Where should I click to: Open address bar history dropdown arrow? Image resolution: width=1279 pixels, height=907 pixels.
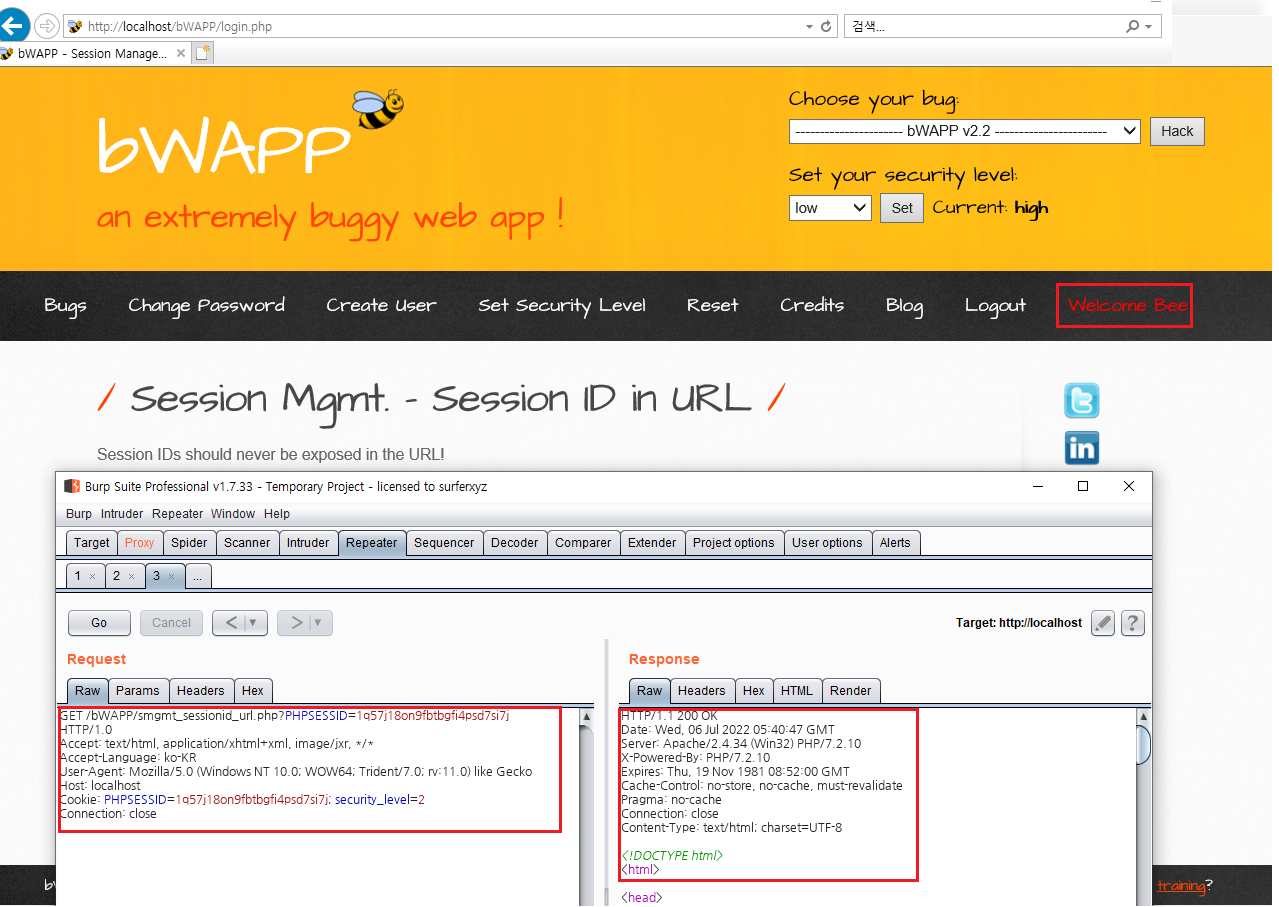tap(808, 27)
